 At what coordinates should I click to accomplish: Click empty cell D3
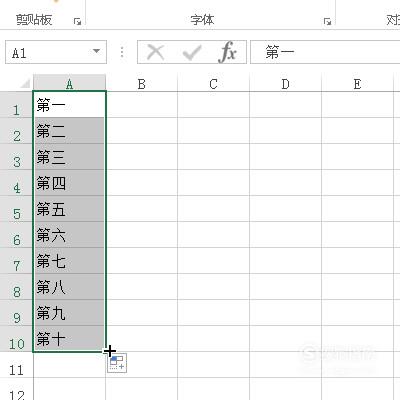click(285, 157)
